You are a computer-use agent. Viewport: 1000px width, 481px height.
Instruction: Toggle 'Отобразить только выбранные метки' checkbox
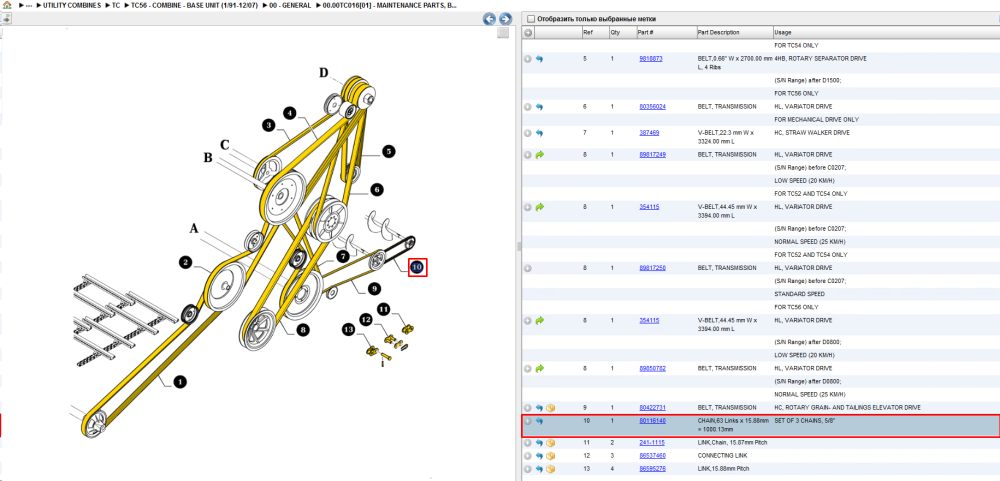pos(531,19)
